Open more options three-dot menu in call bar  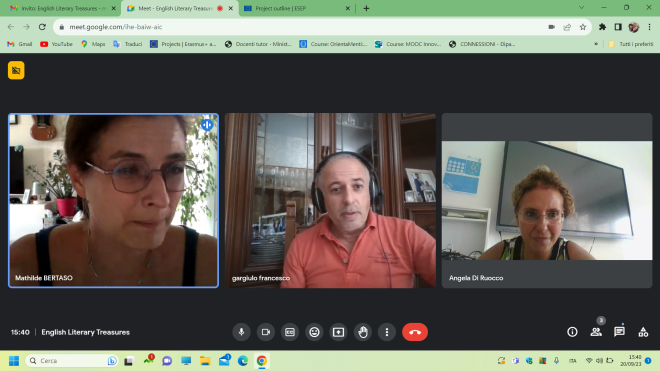[x=387, y=332]
